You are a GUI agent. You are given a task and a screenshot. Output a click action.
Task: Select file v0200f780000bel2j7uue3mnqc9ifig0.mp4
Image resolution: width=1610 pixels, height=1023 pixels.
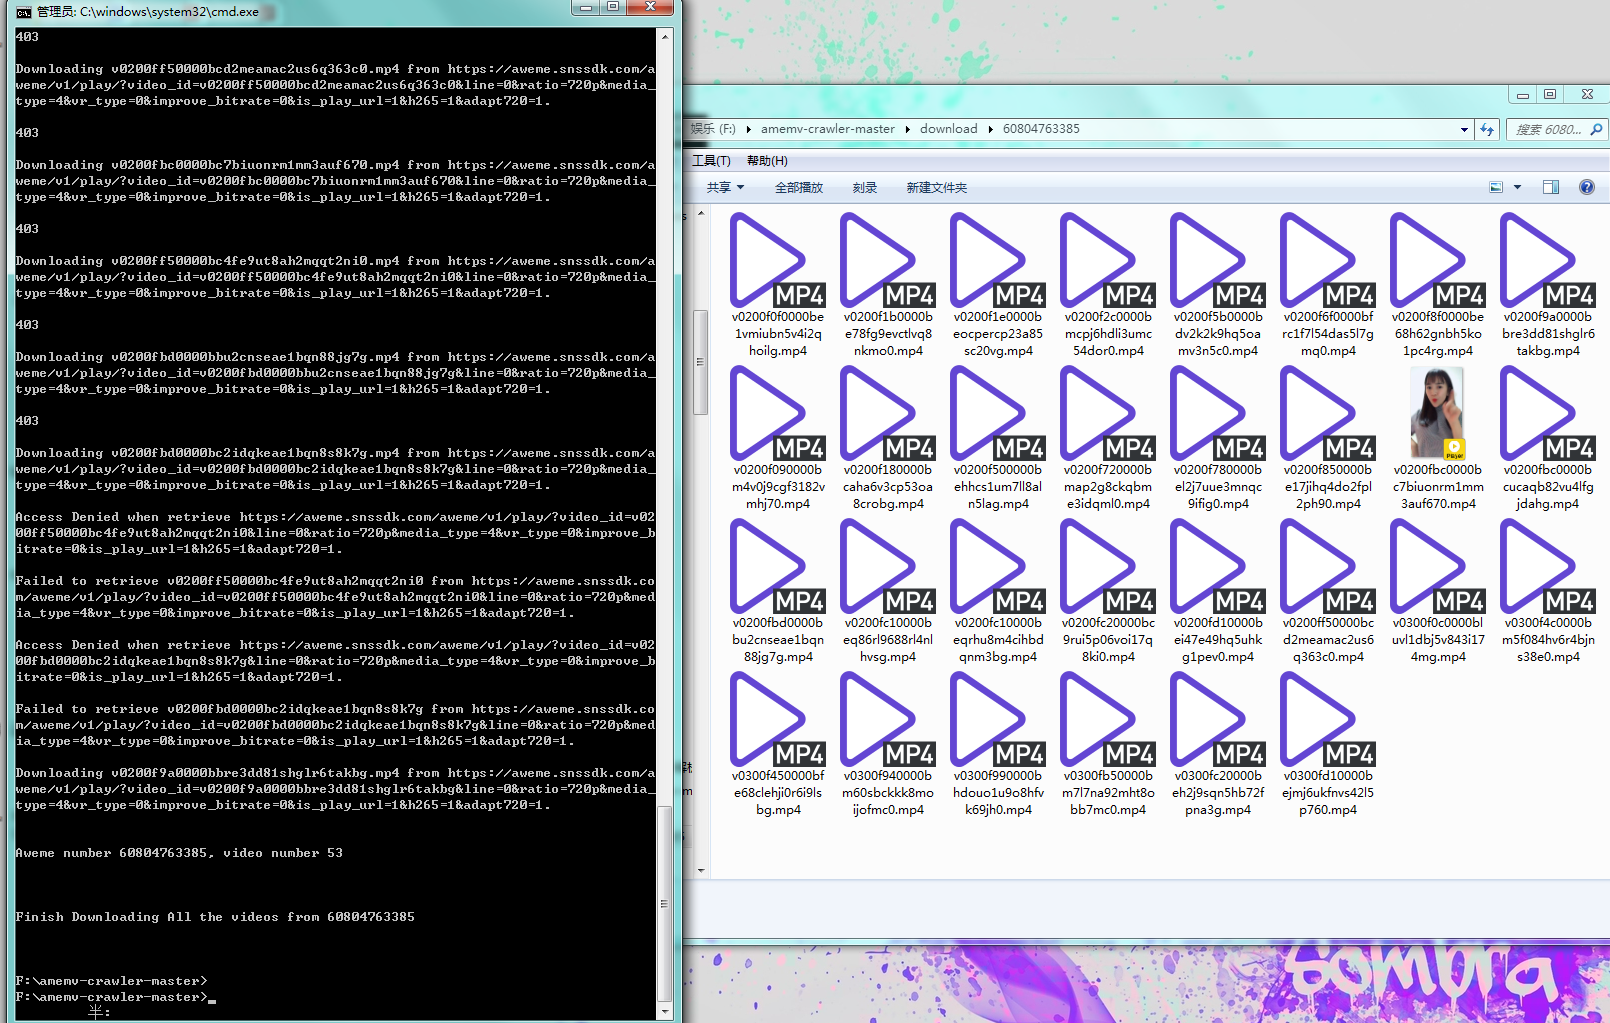coord(1218,438)
